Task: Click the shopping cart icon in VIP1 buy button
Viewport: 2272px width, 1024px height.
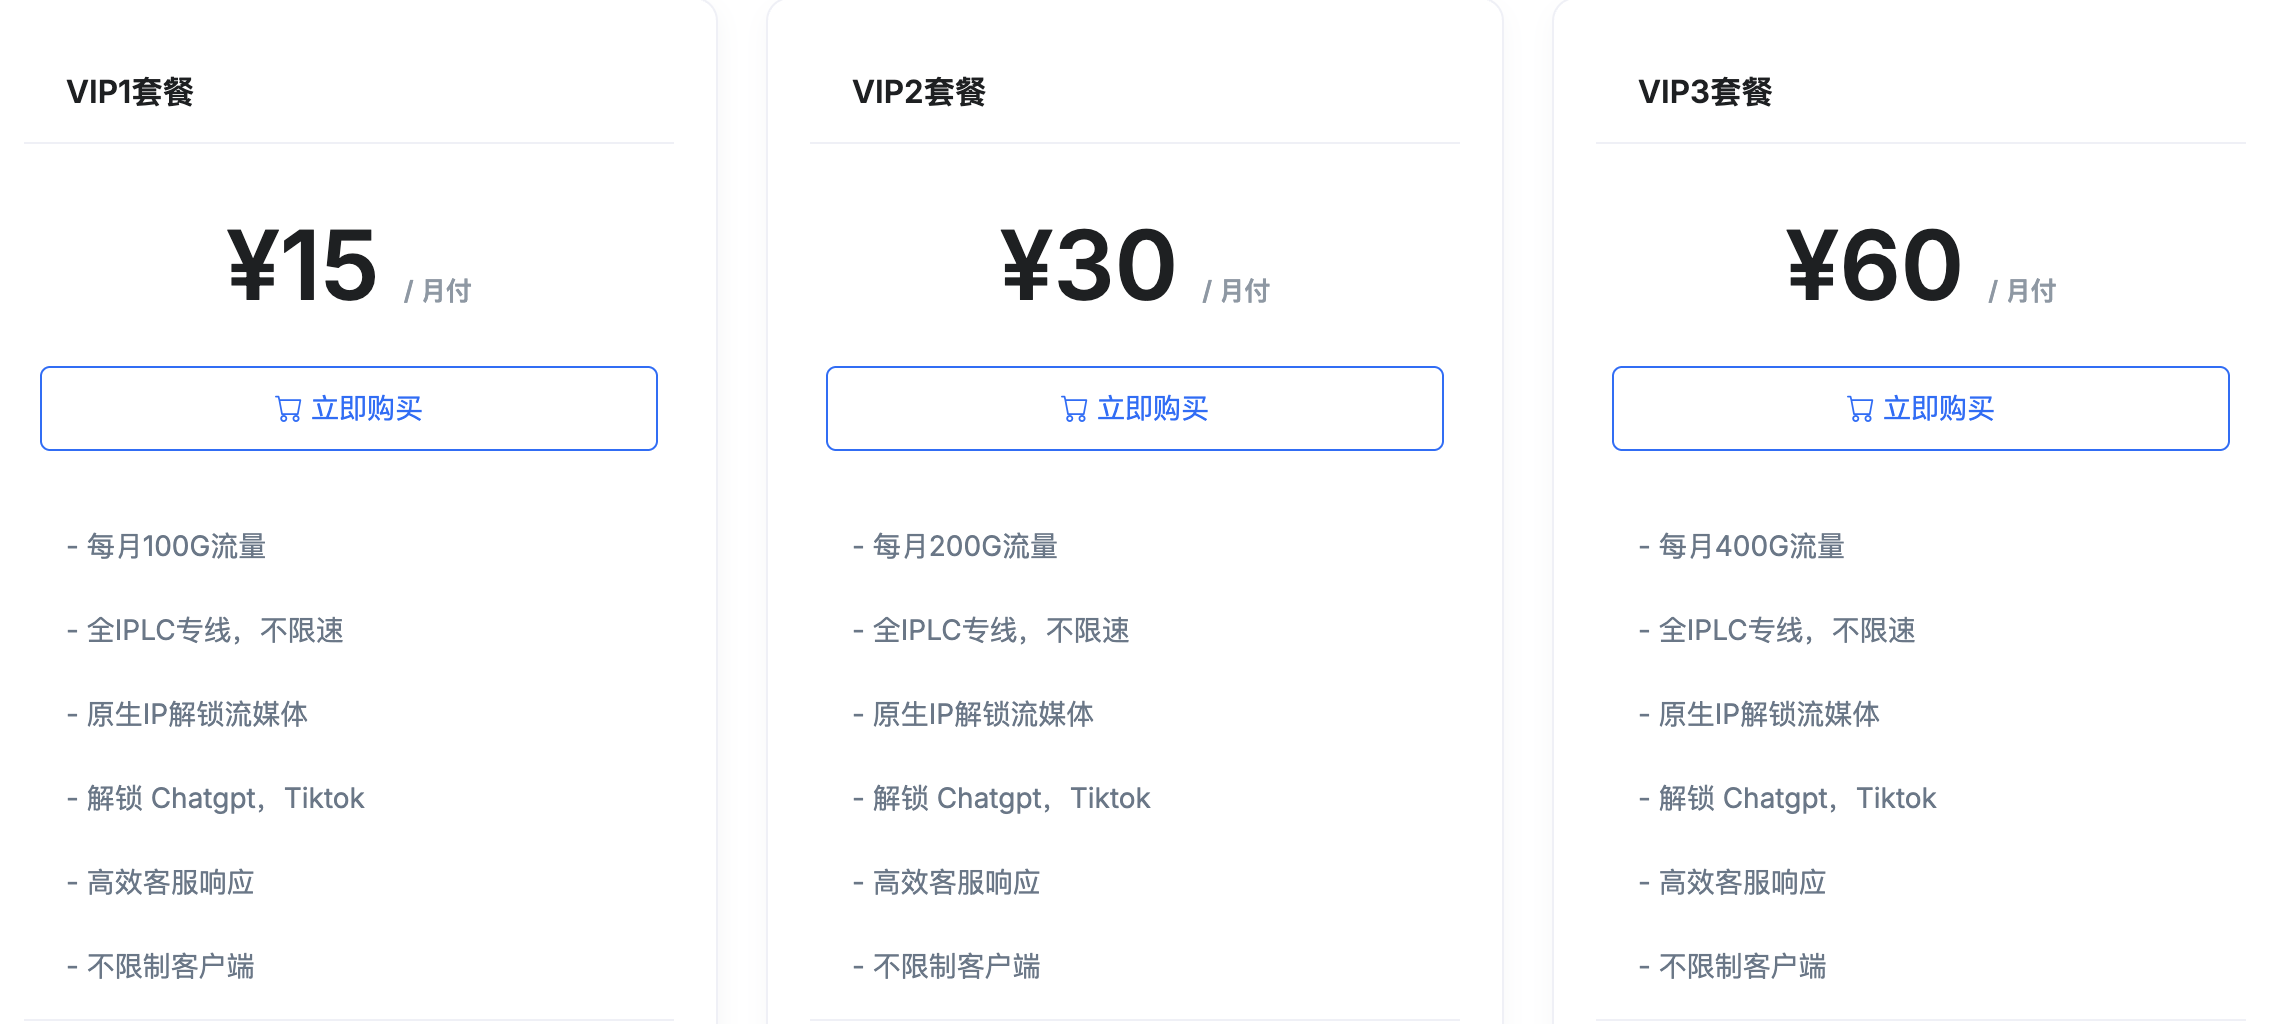Action: 290,408
